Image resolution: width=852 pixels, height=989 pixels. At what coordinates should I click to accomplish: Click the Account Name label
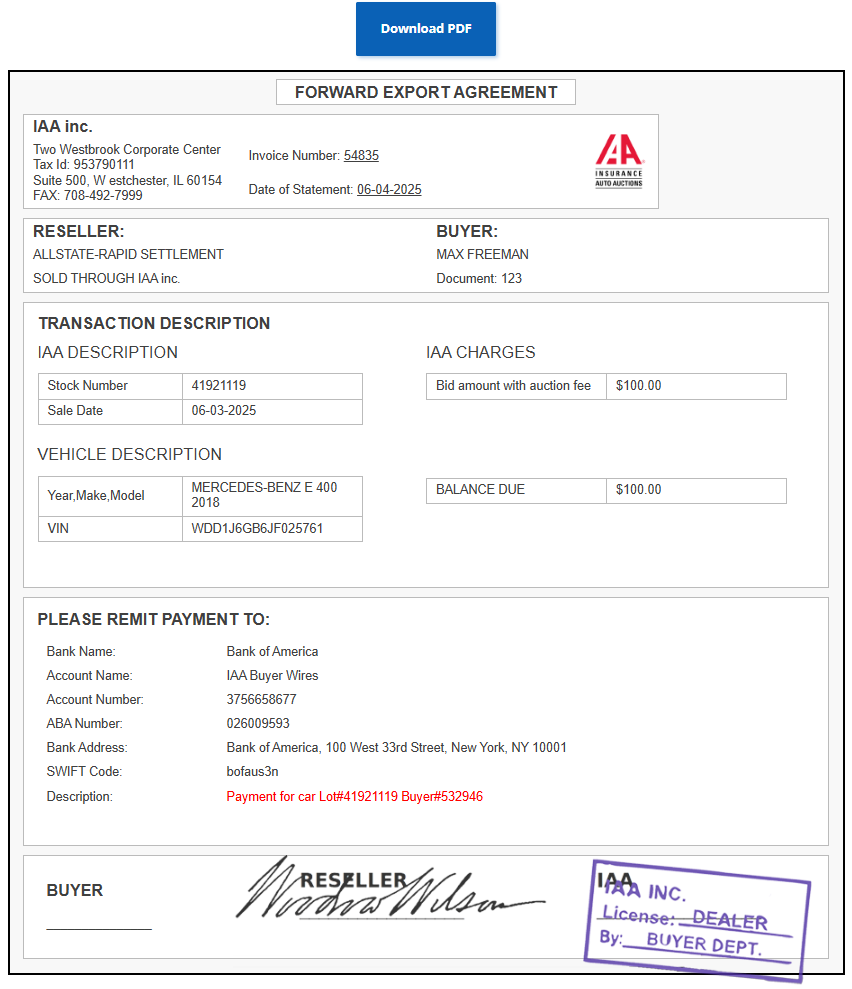[90, 676]
